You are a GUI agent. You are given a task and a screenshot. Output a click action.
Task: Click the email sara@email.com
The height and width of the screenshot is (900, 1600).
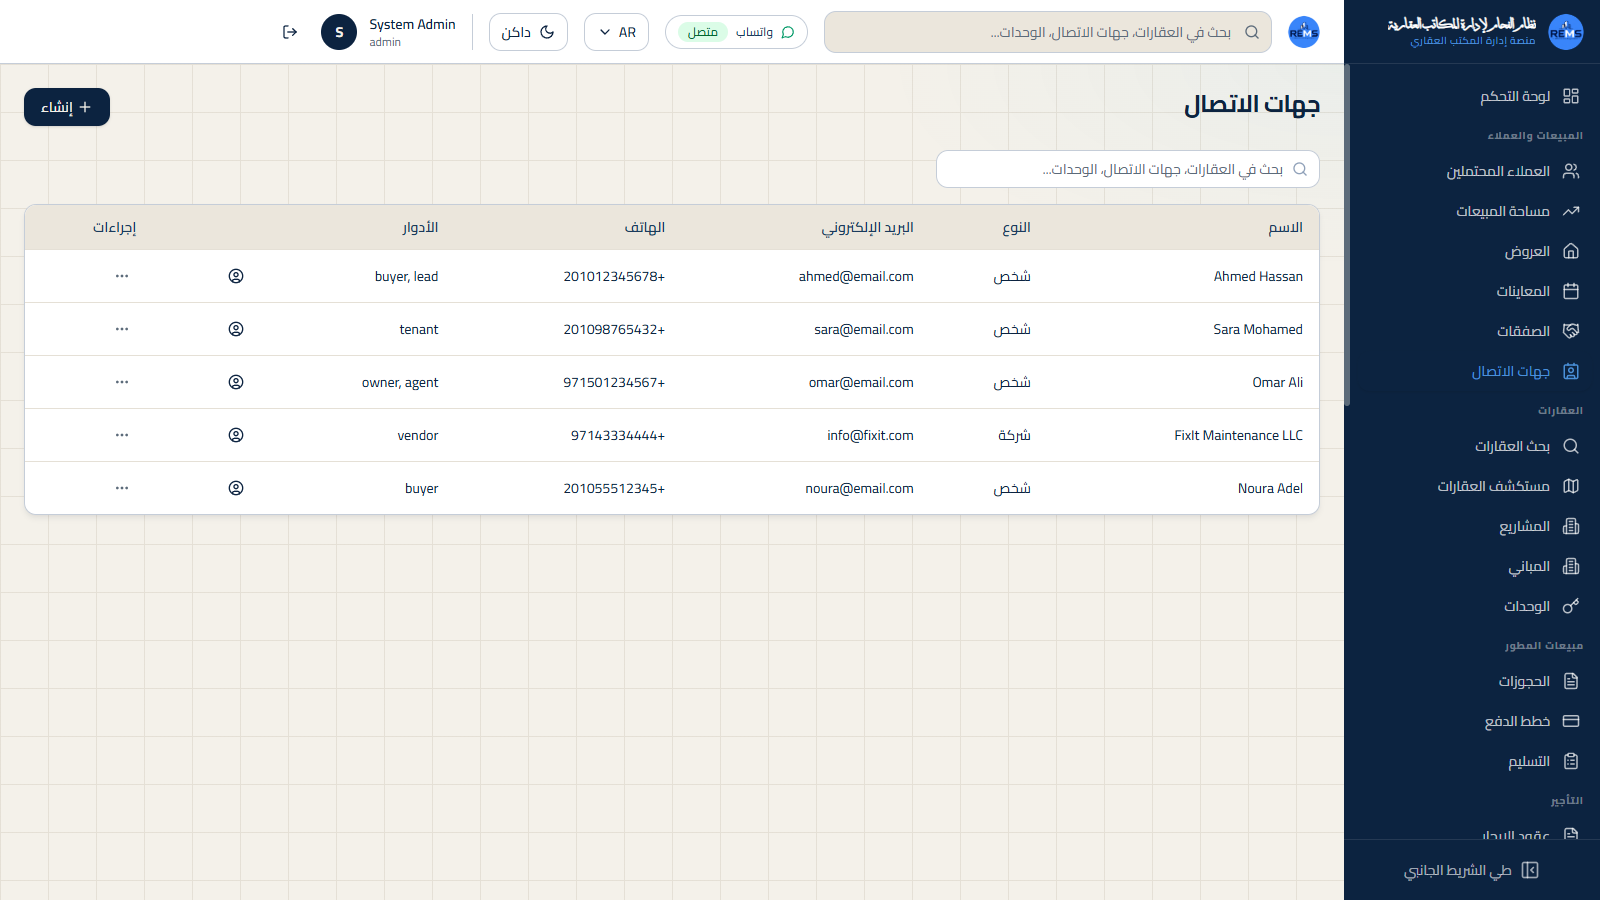pos(864,329)
